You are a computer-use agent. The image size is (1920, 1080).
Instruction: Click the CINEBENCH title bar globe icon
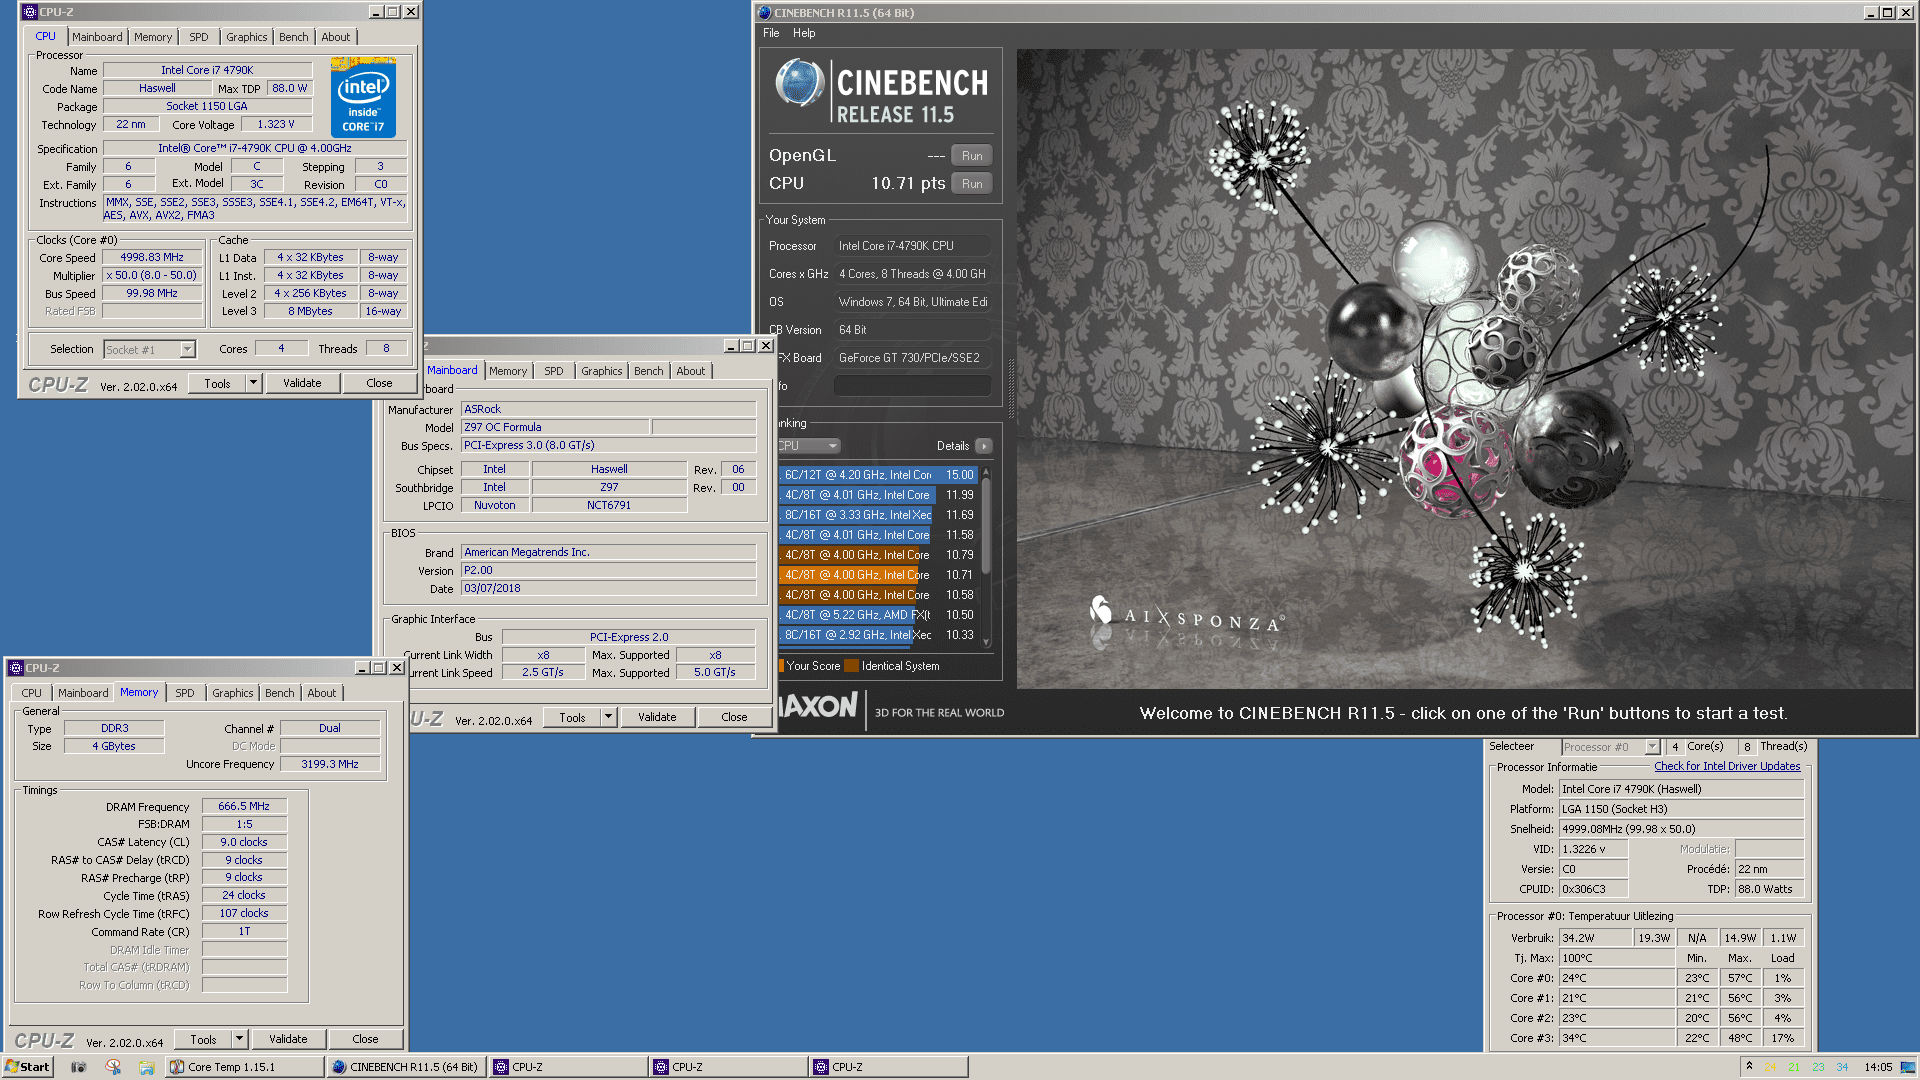(x=765, y=13)
